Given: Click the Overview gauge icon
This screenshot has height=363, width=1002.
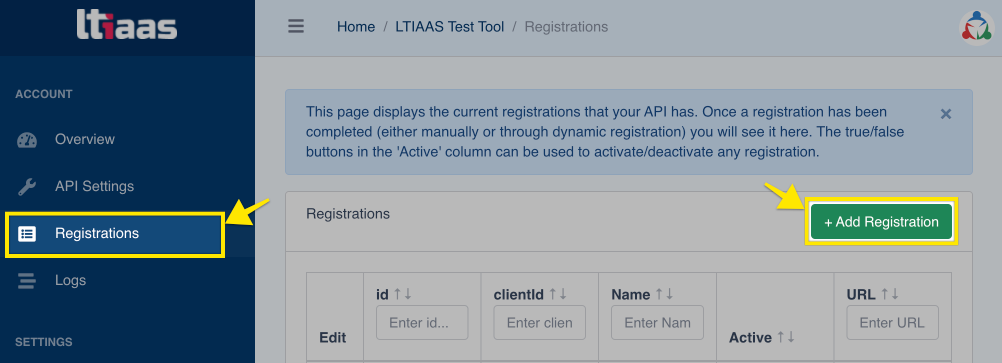Looking at the screenshot, I should 27,139.
